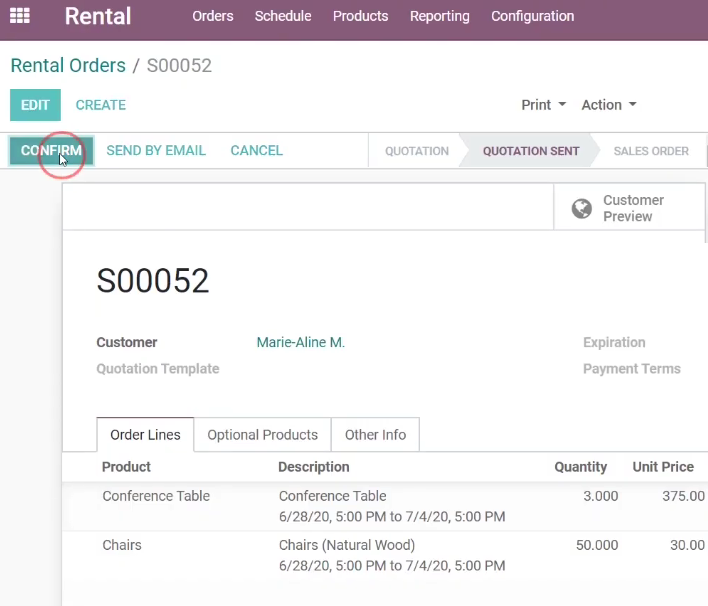Open the Reporting menu
Viewport: 708px width, 606px height.
point(439,16)
